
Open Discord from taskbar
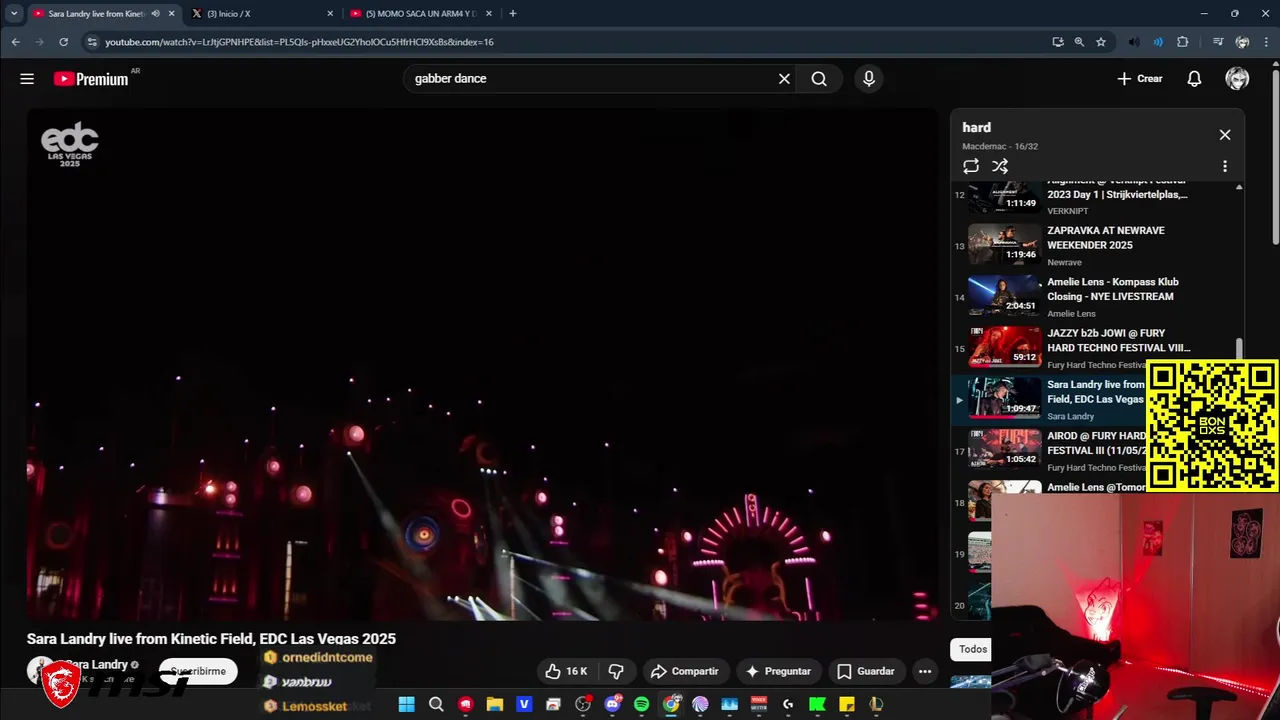tap(613, 704)
